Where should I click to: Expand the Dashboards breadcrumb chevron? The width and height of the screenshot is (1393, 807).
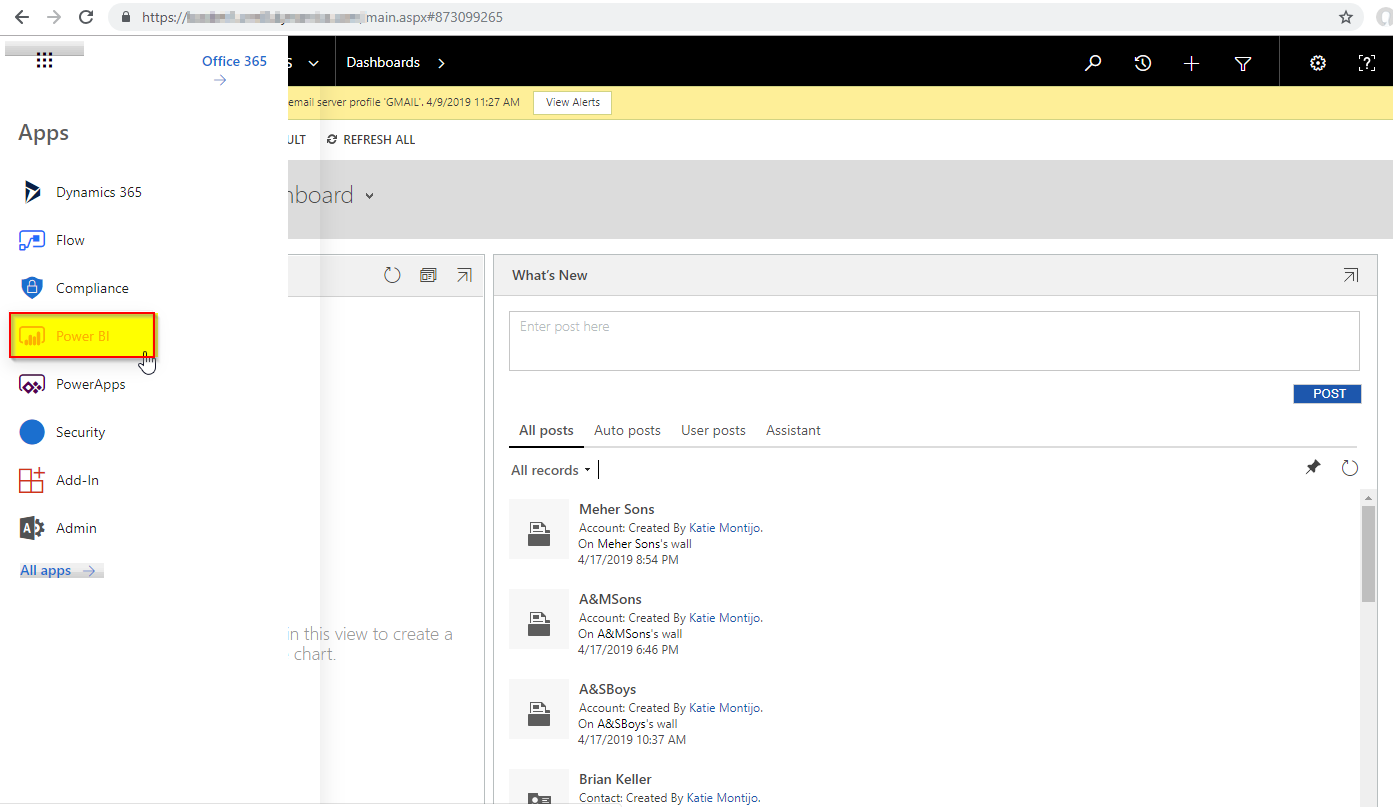pyautogui.click(x=441, y=63)
